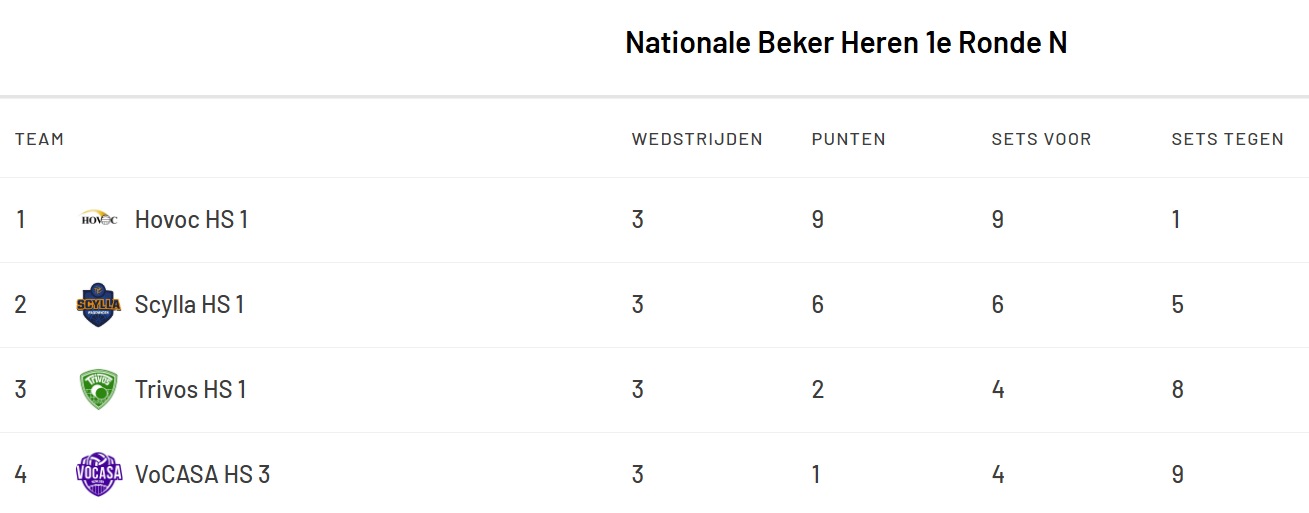
Task: Click the Hovoc team logo
Action: (x=99, y=220)
